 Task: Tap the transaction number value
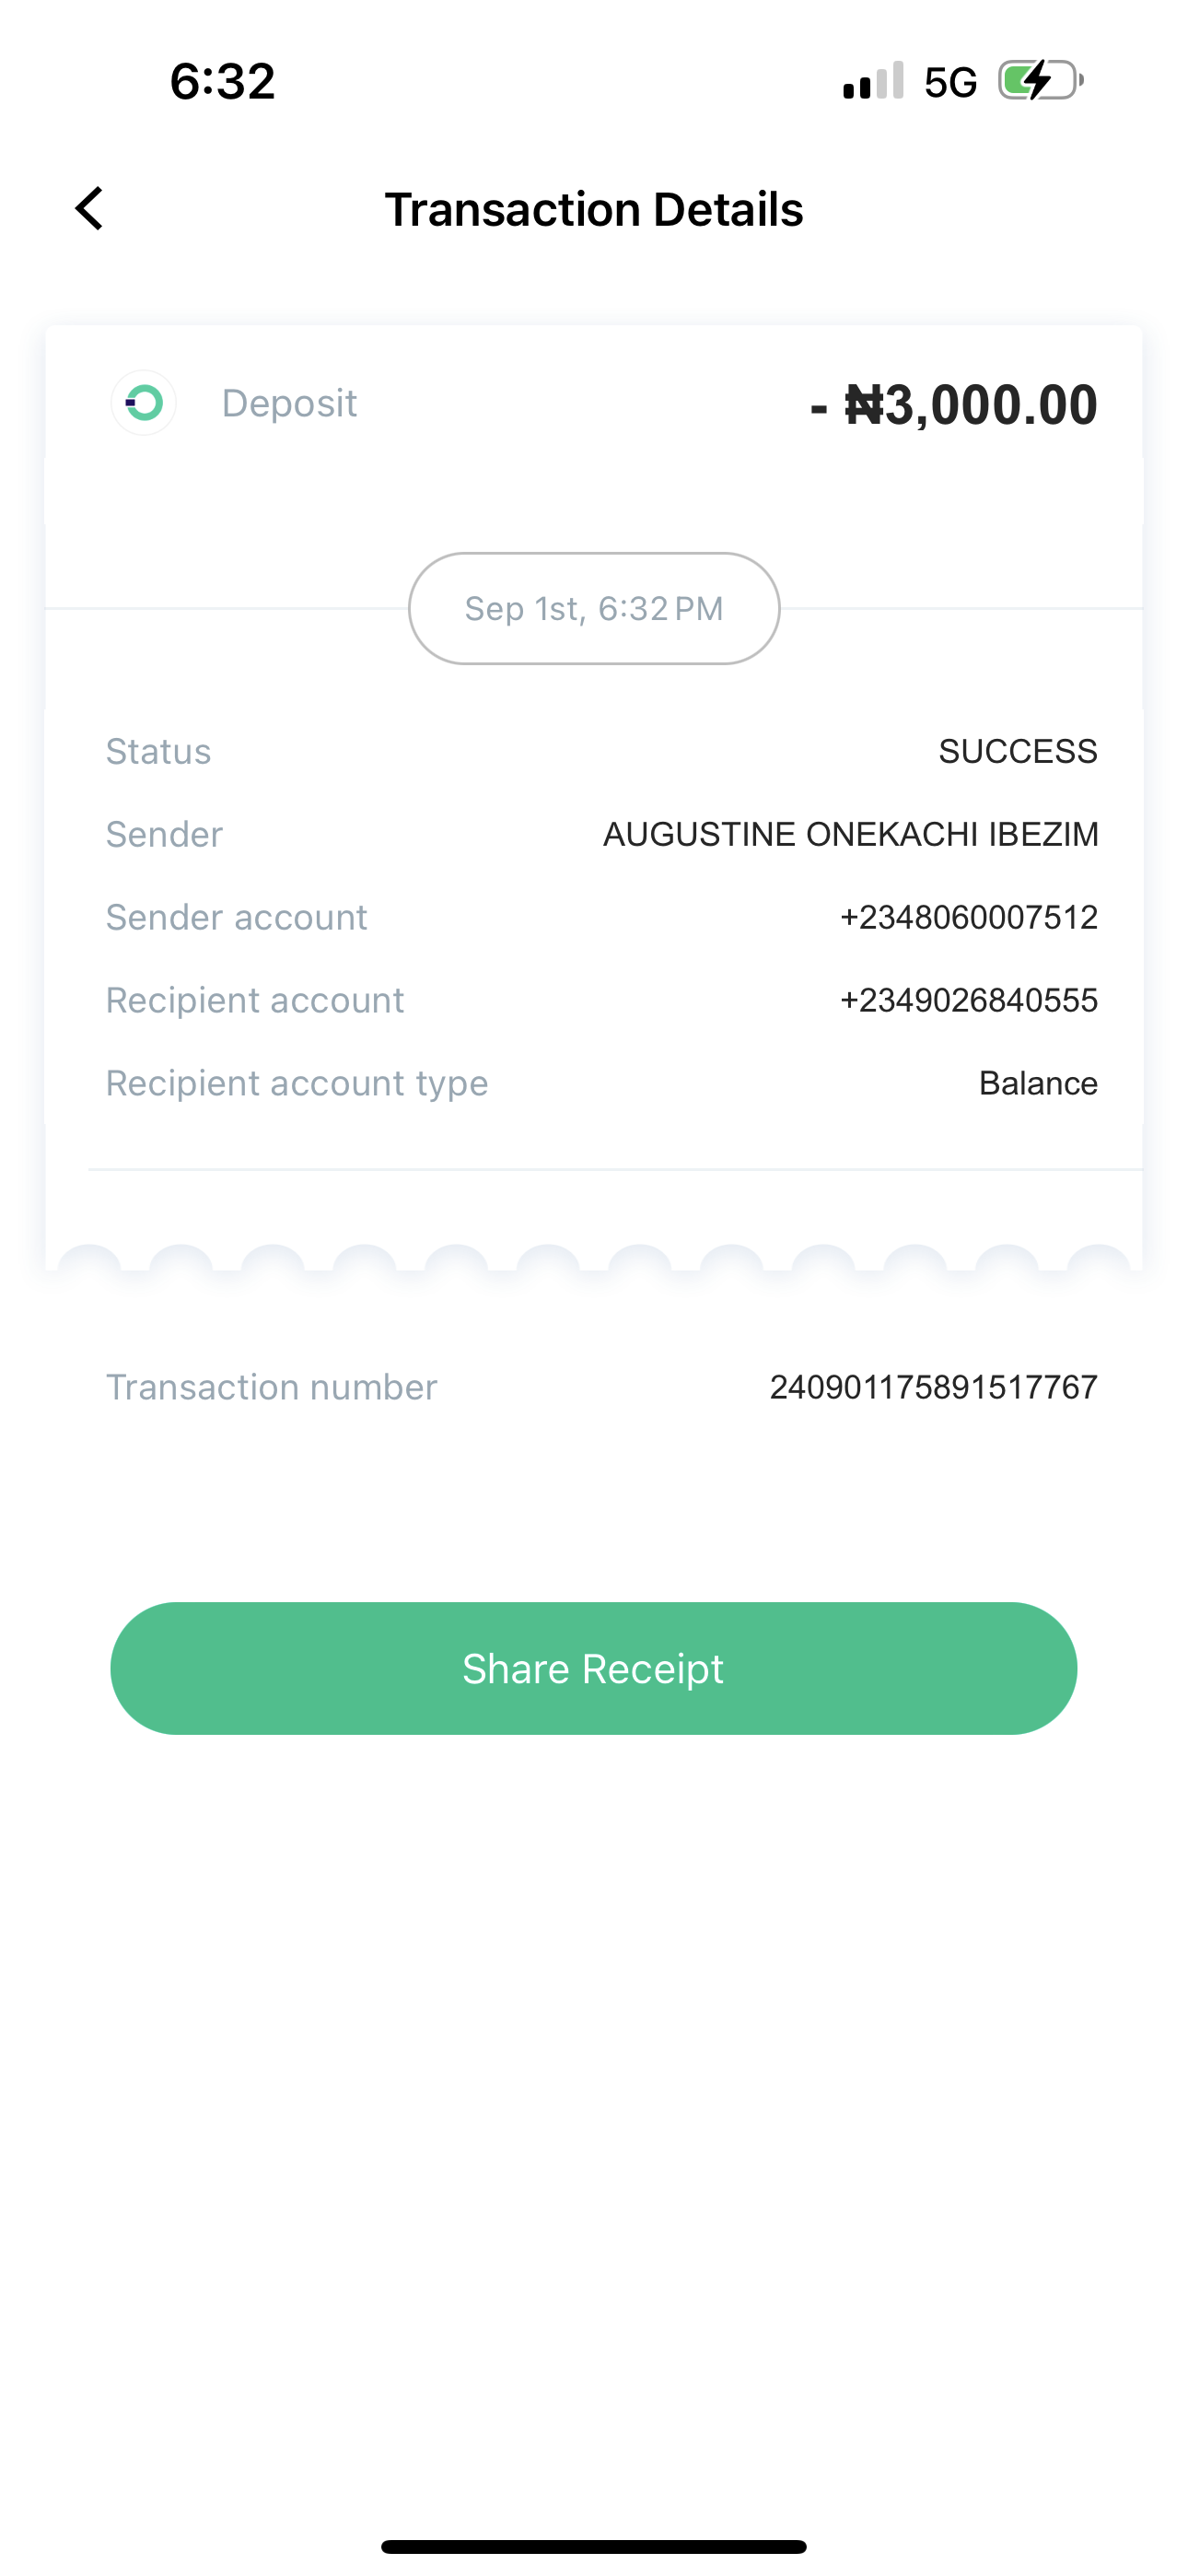tap(933, 1387)
